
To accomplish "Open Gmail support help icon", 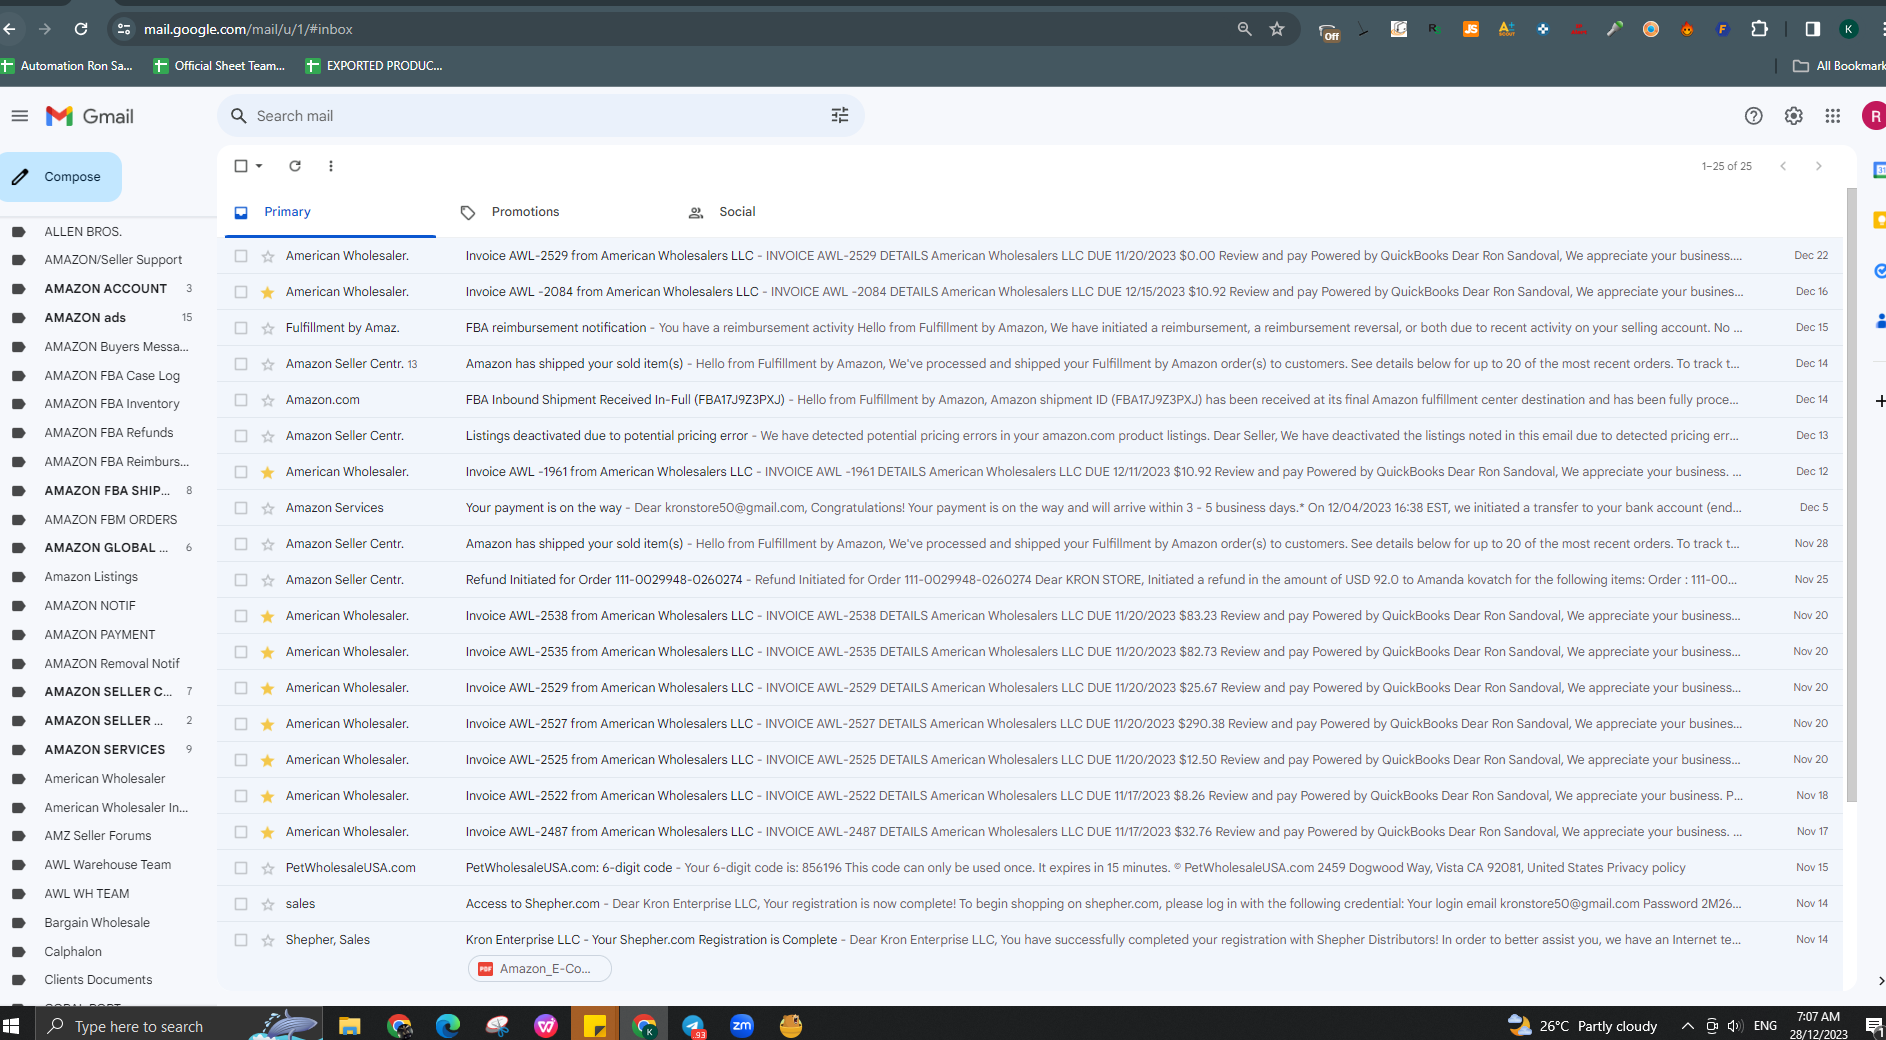I will click(1753, 116).
